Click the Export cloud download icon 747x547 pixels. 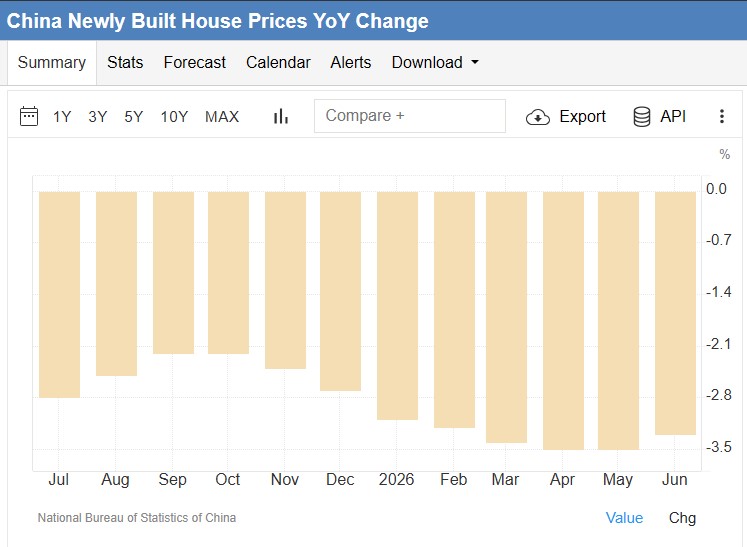pos(538,117)
